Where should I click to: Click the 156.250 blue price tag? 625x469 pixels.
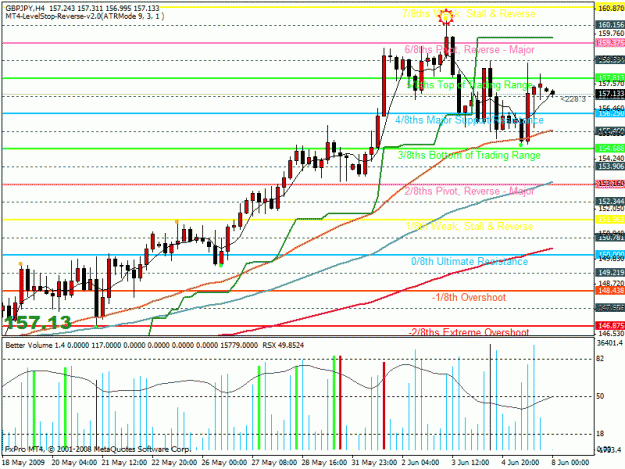(x=610, y=114)
